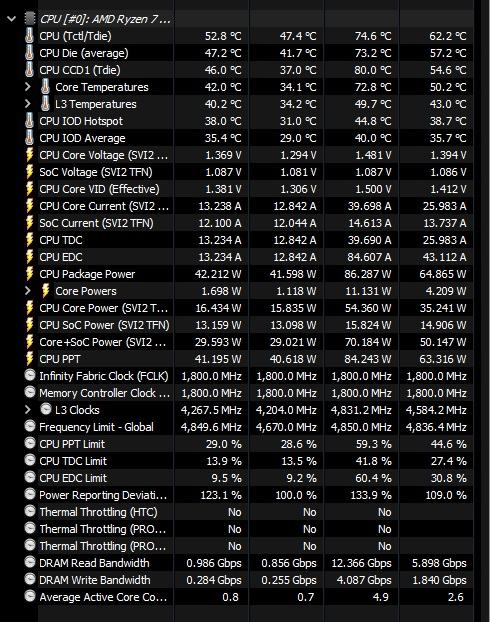Screen dimensions: 490x622
Task: Click the 86.287 W package power maximum
Action: pyautogui.click(x=368, y=274)
